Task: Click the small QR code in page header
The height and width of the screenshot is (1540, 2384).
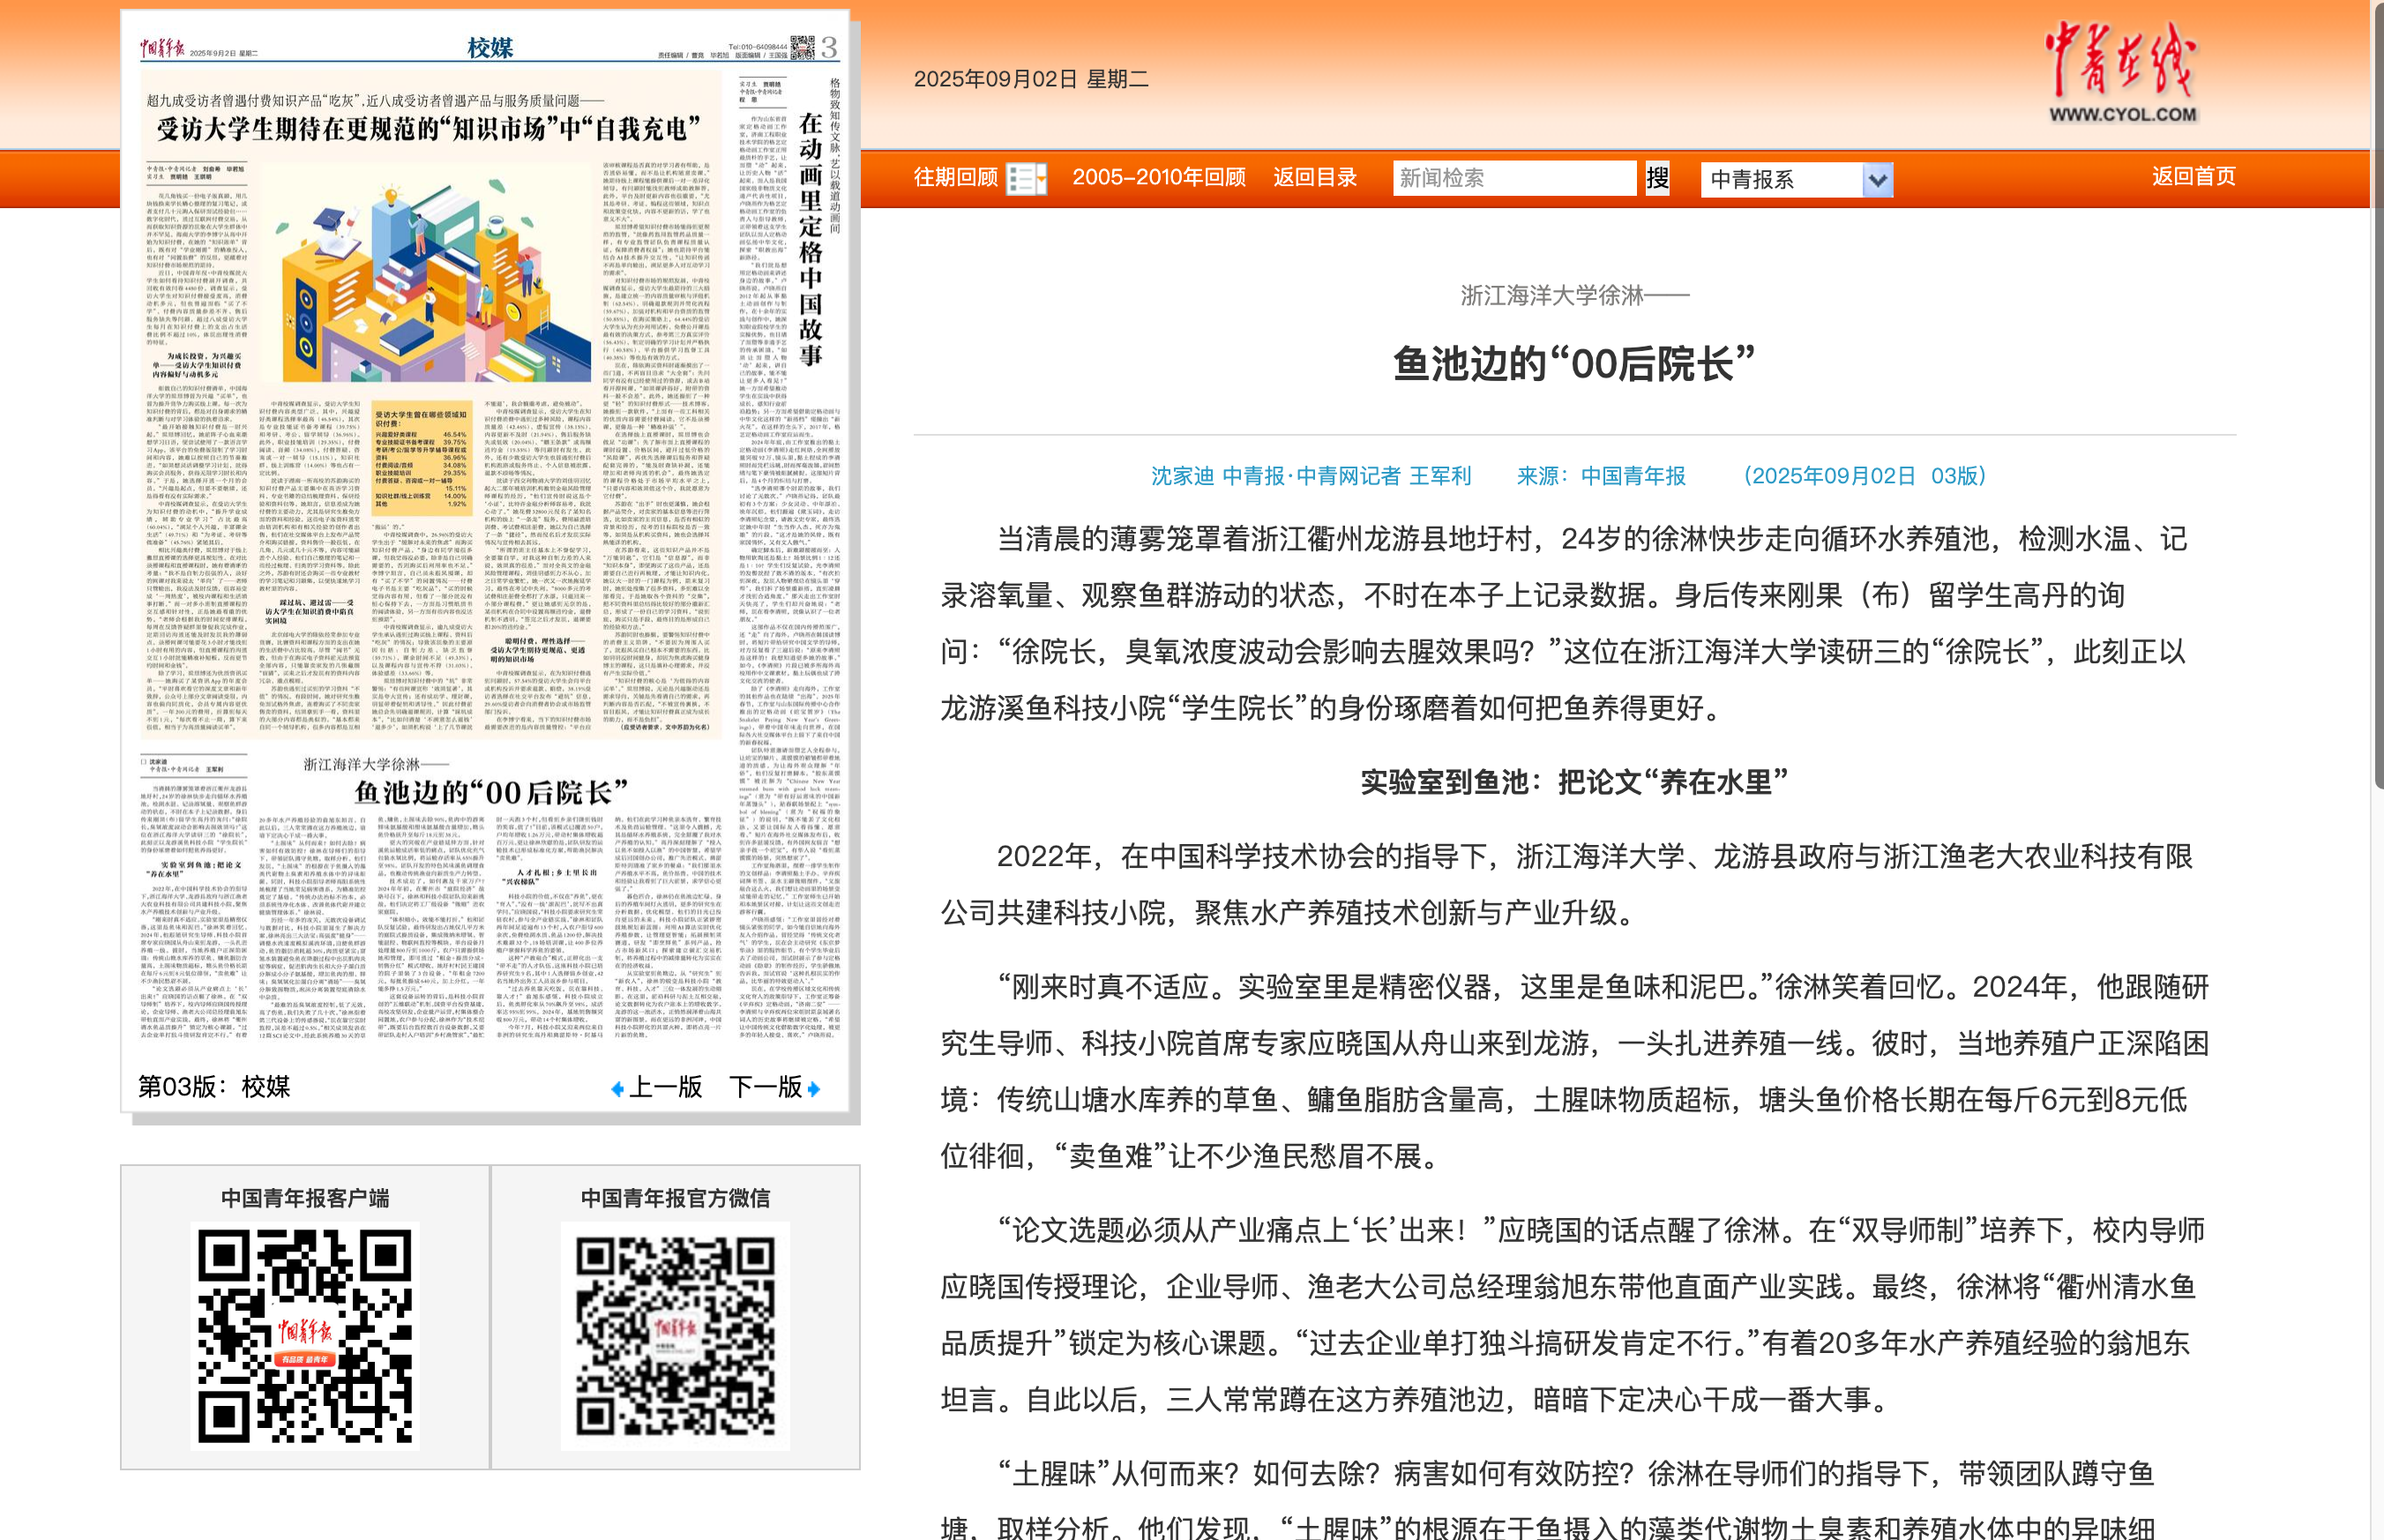Action: click(802, 47)
